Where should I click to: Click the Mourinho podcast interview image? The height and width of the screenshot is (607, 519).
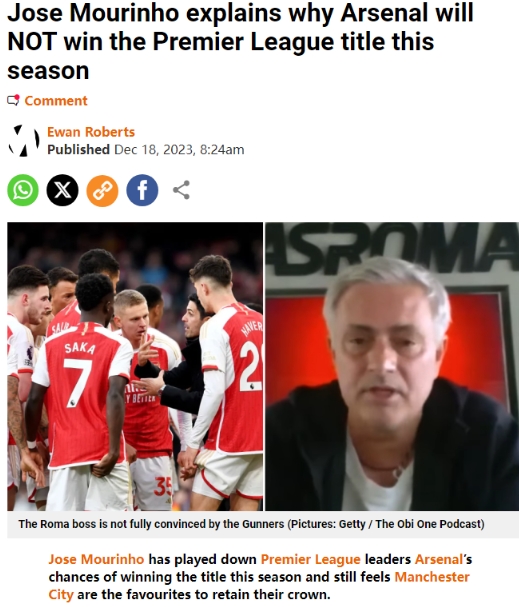(392, 366)
